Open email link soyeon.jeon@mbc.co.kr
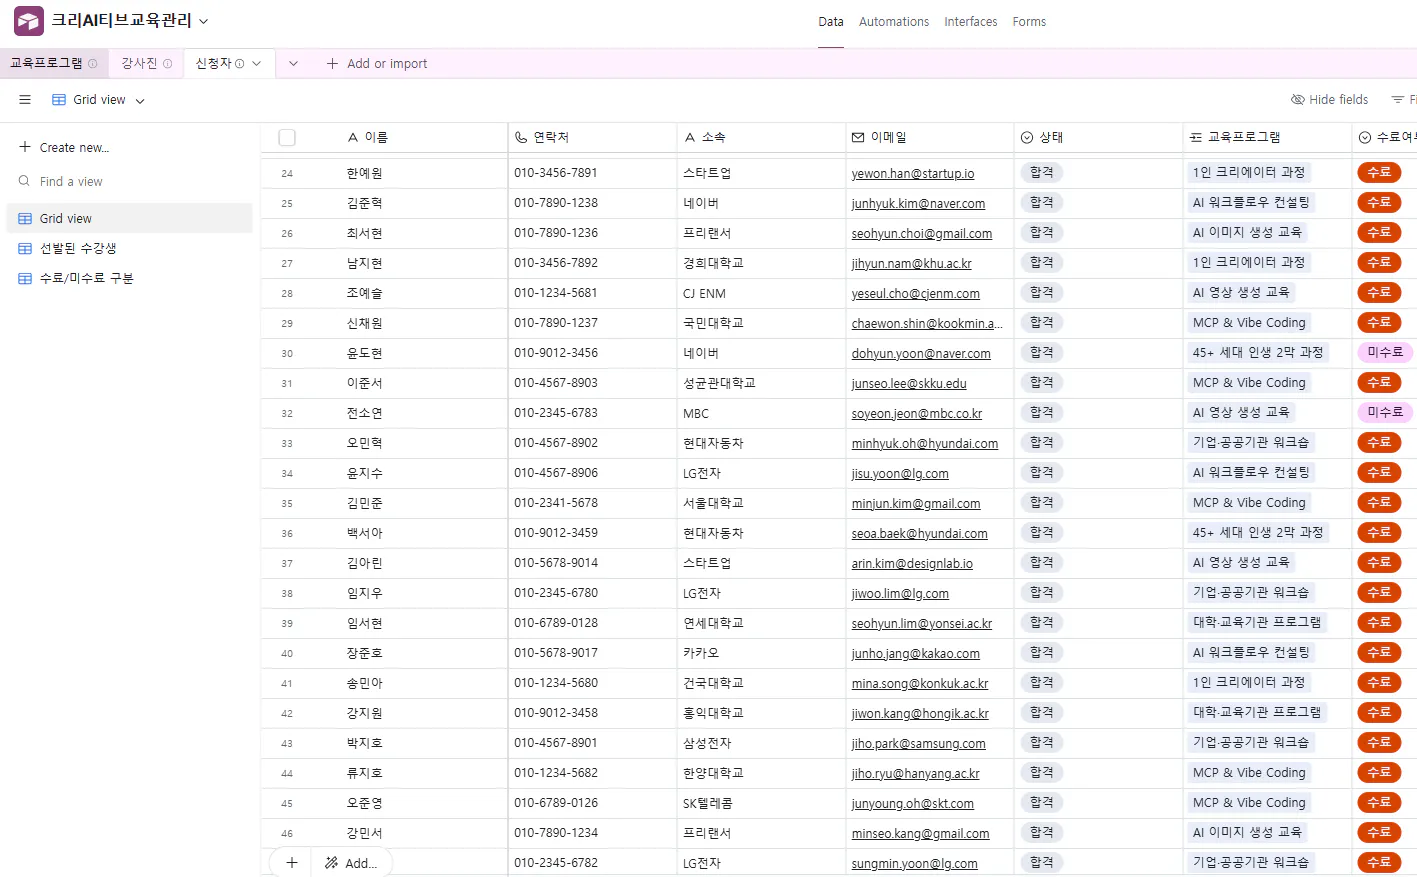Viewport: 1417px width, 877px height. pyautogui.click(x=917, y=414)
